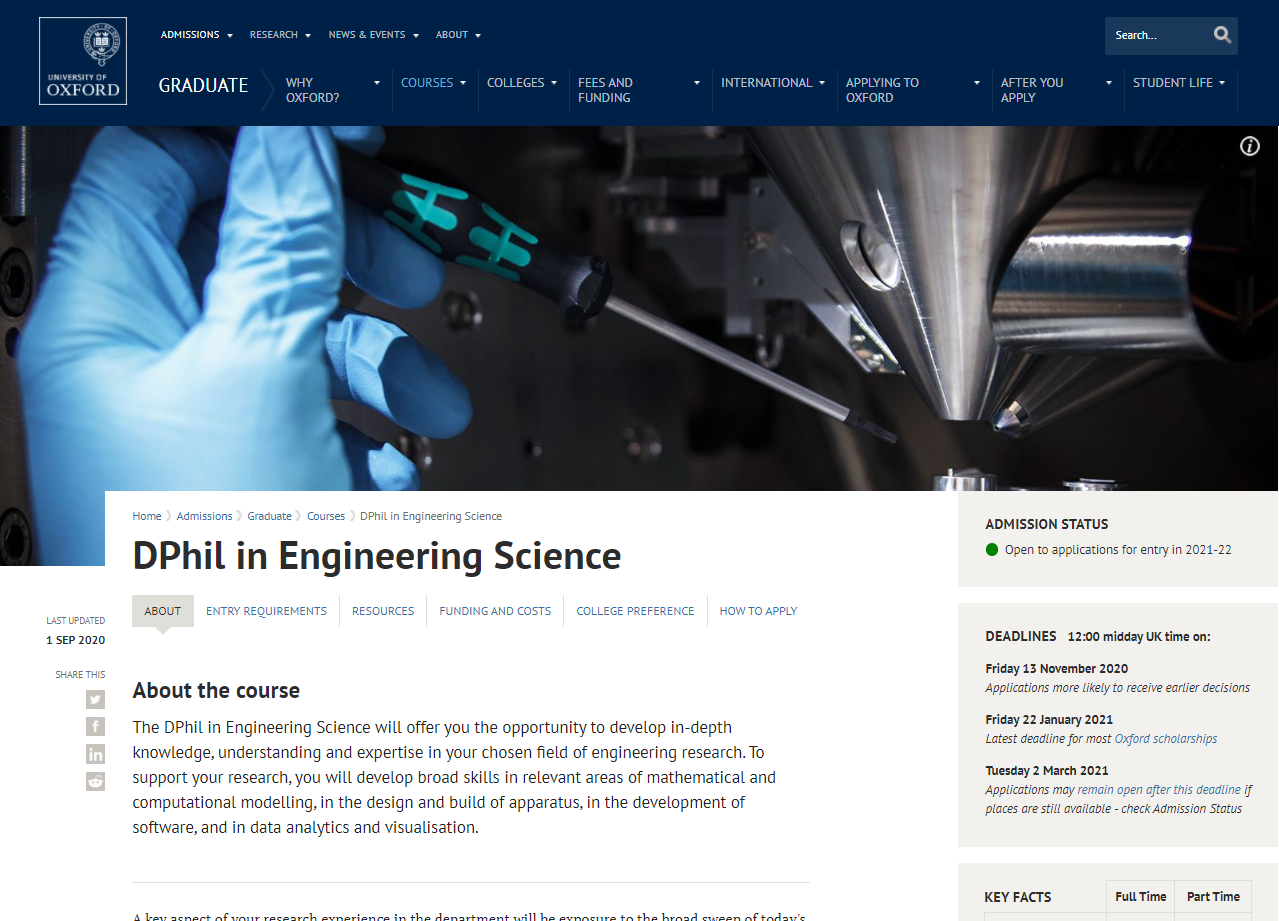This screenshot has width=1279, height=921.
Task: Click the Courses breadcrumb link
Action: (326, 516)
